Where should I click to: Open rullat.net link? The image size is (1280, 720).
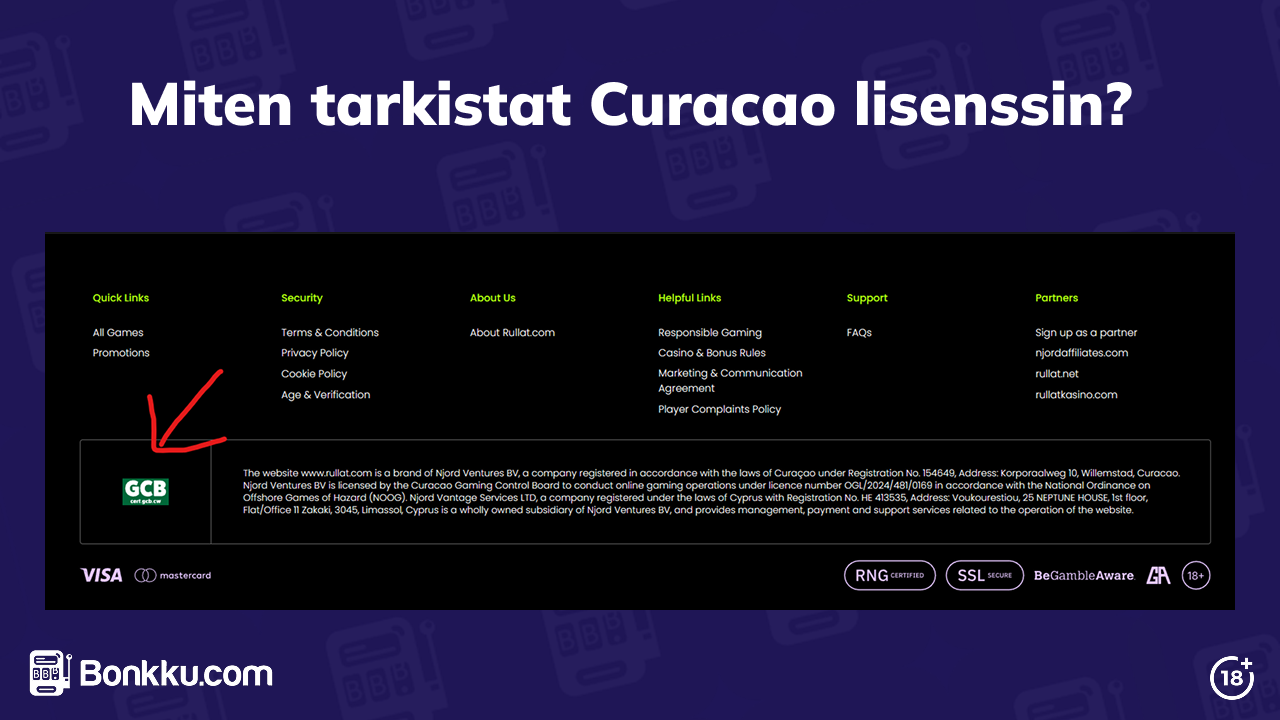[x=1057, y=374]
